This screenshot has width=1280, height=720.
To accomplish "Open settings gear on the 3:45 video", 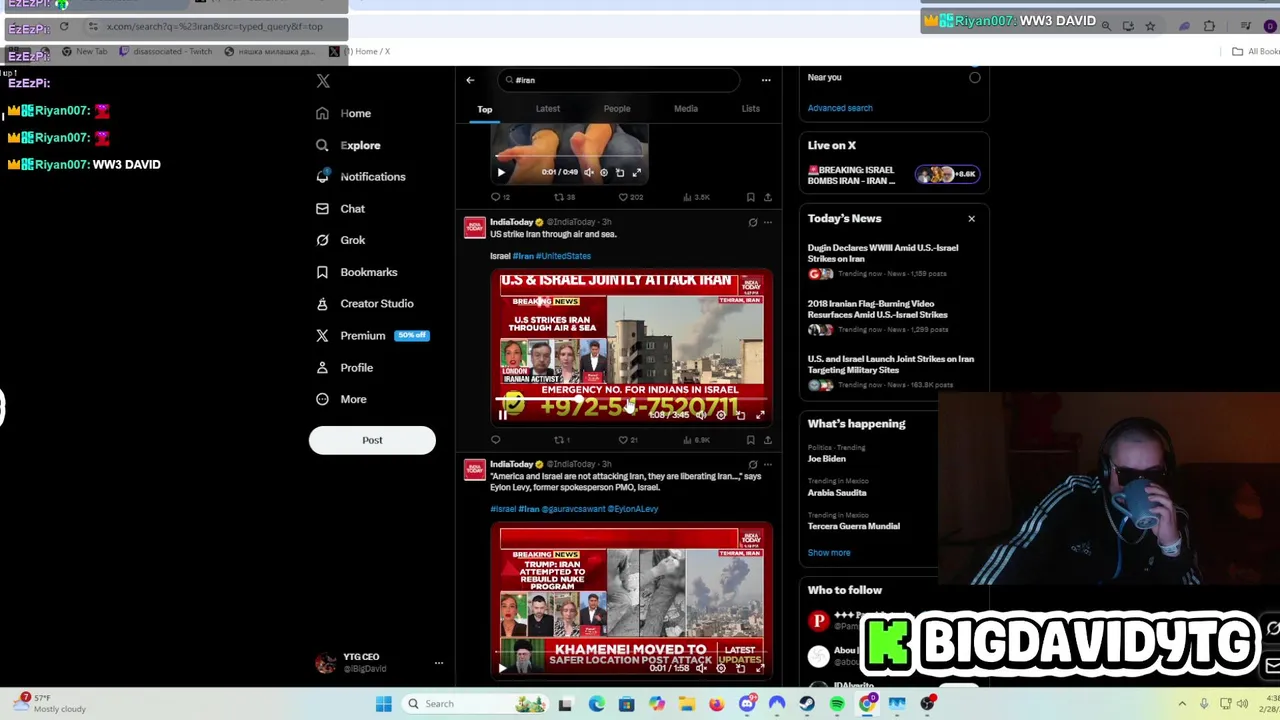I will tap(721, 415).
